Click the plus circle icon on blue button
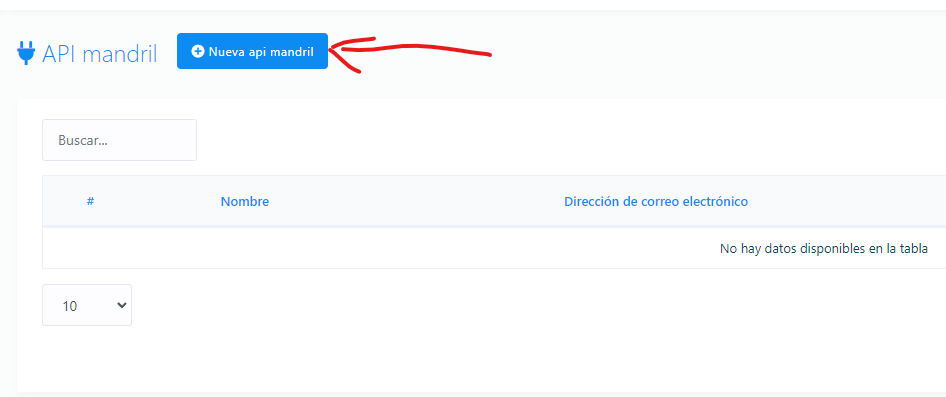The image size is (946, 397). click(x=198, y=51)
